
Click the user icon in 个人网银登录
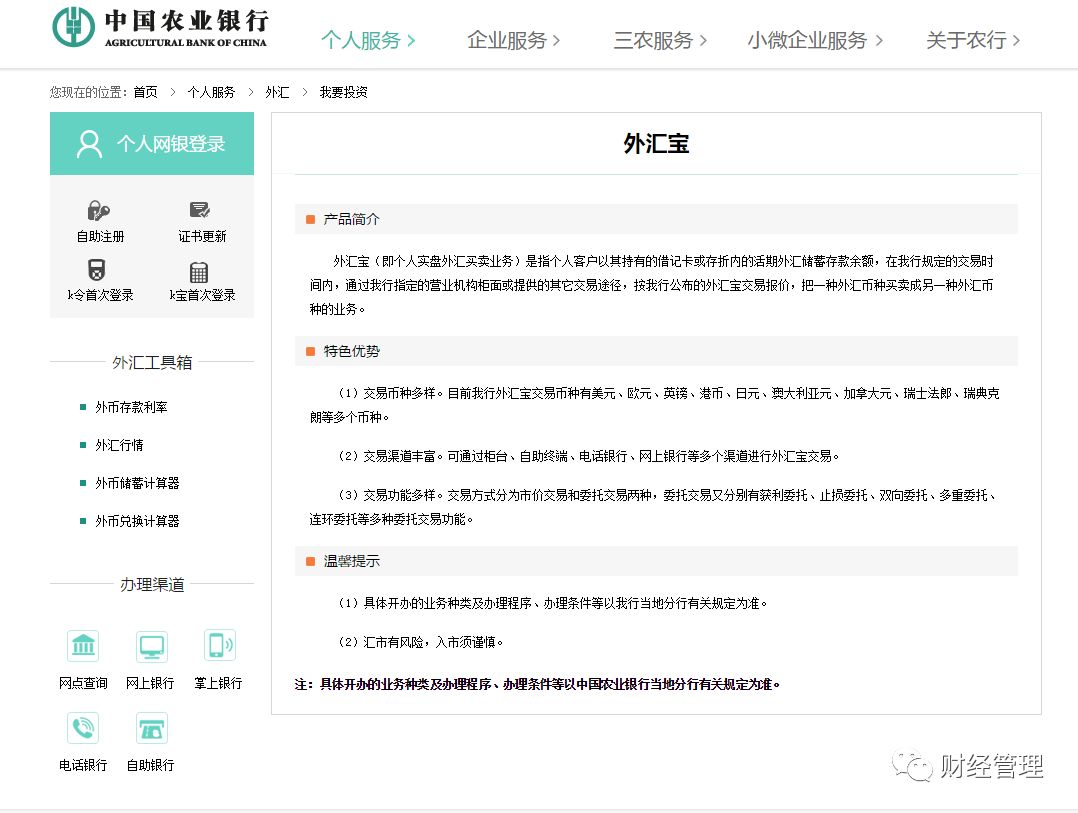(89, 144)
